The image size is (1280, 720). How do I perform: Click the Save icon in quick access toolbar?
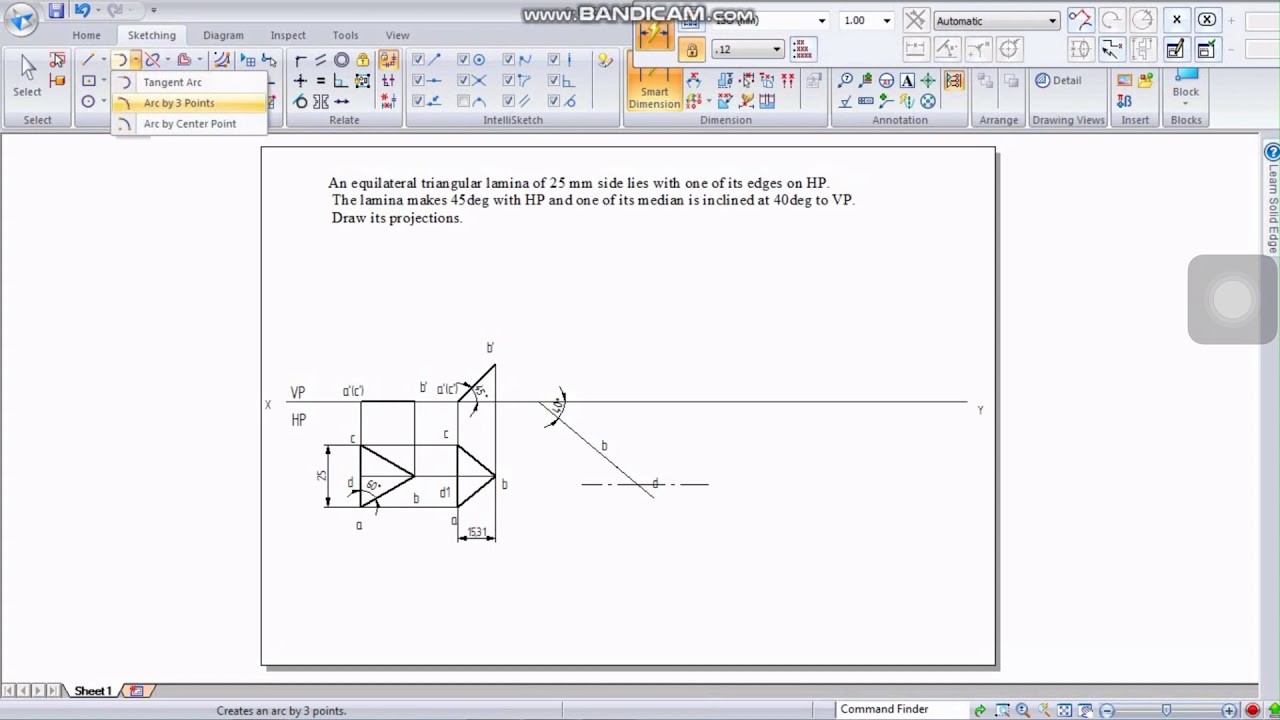point(56,11)
